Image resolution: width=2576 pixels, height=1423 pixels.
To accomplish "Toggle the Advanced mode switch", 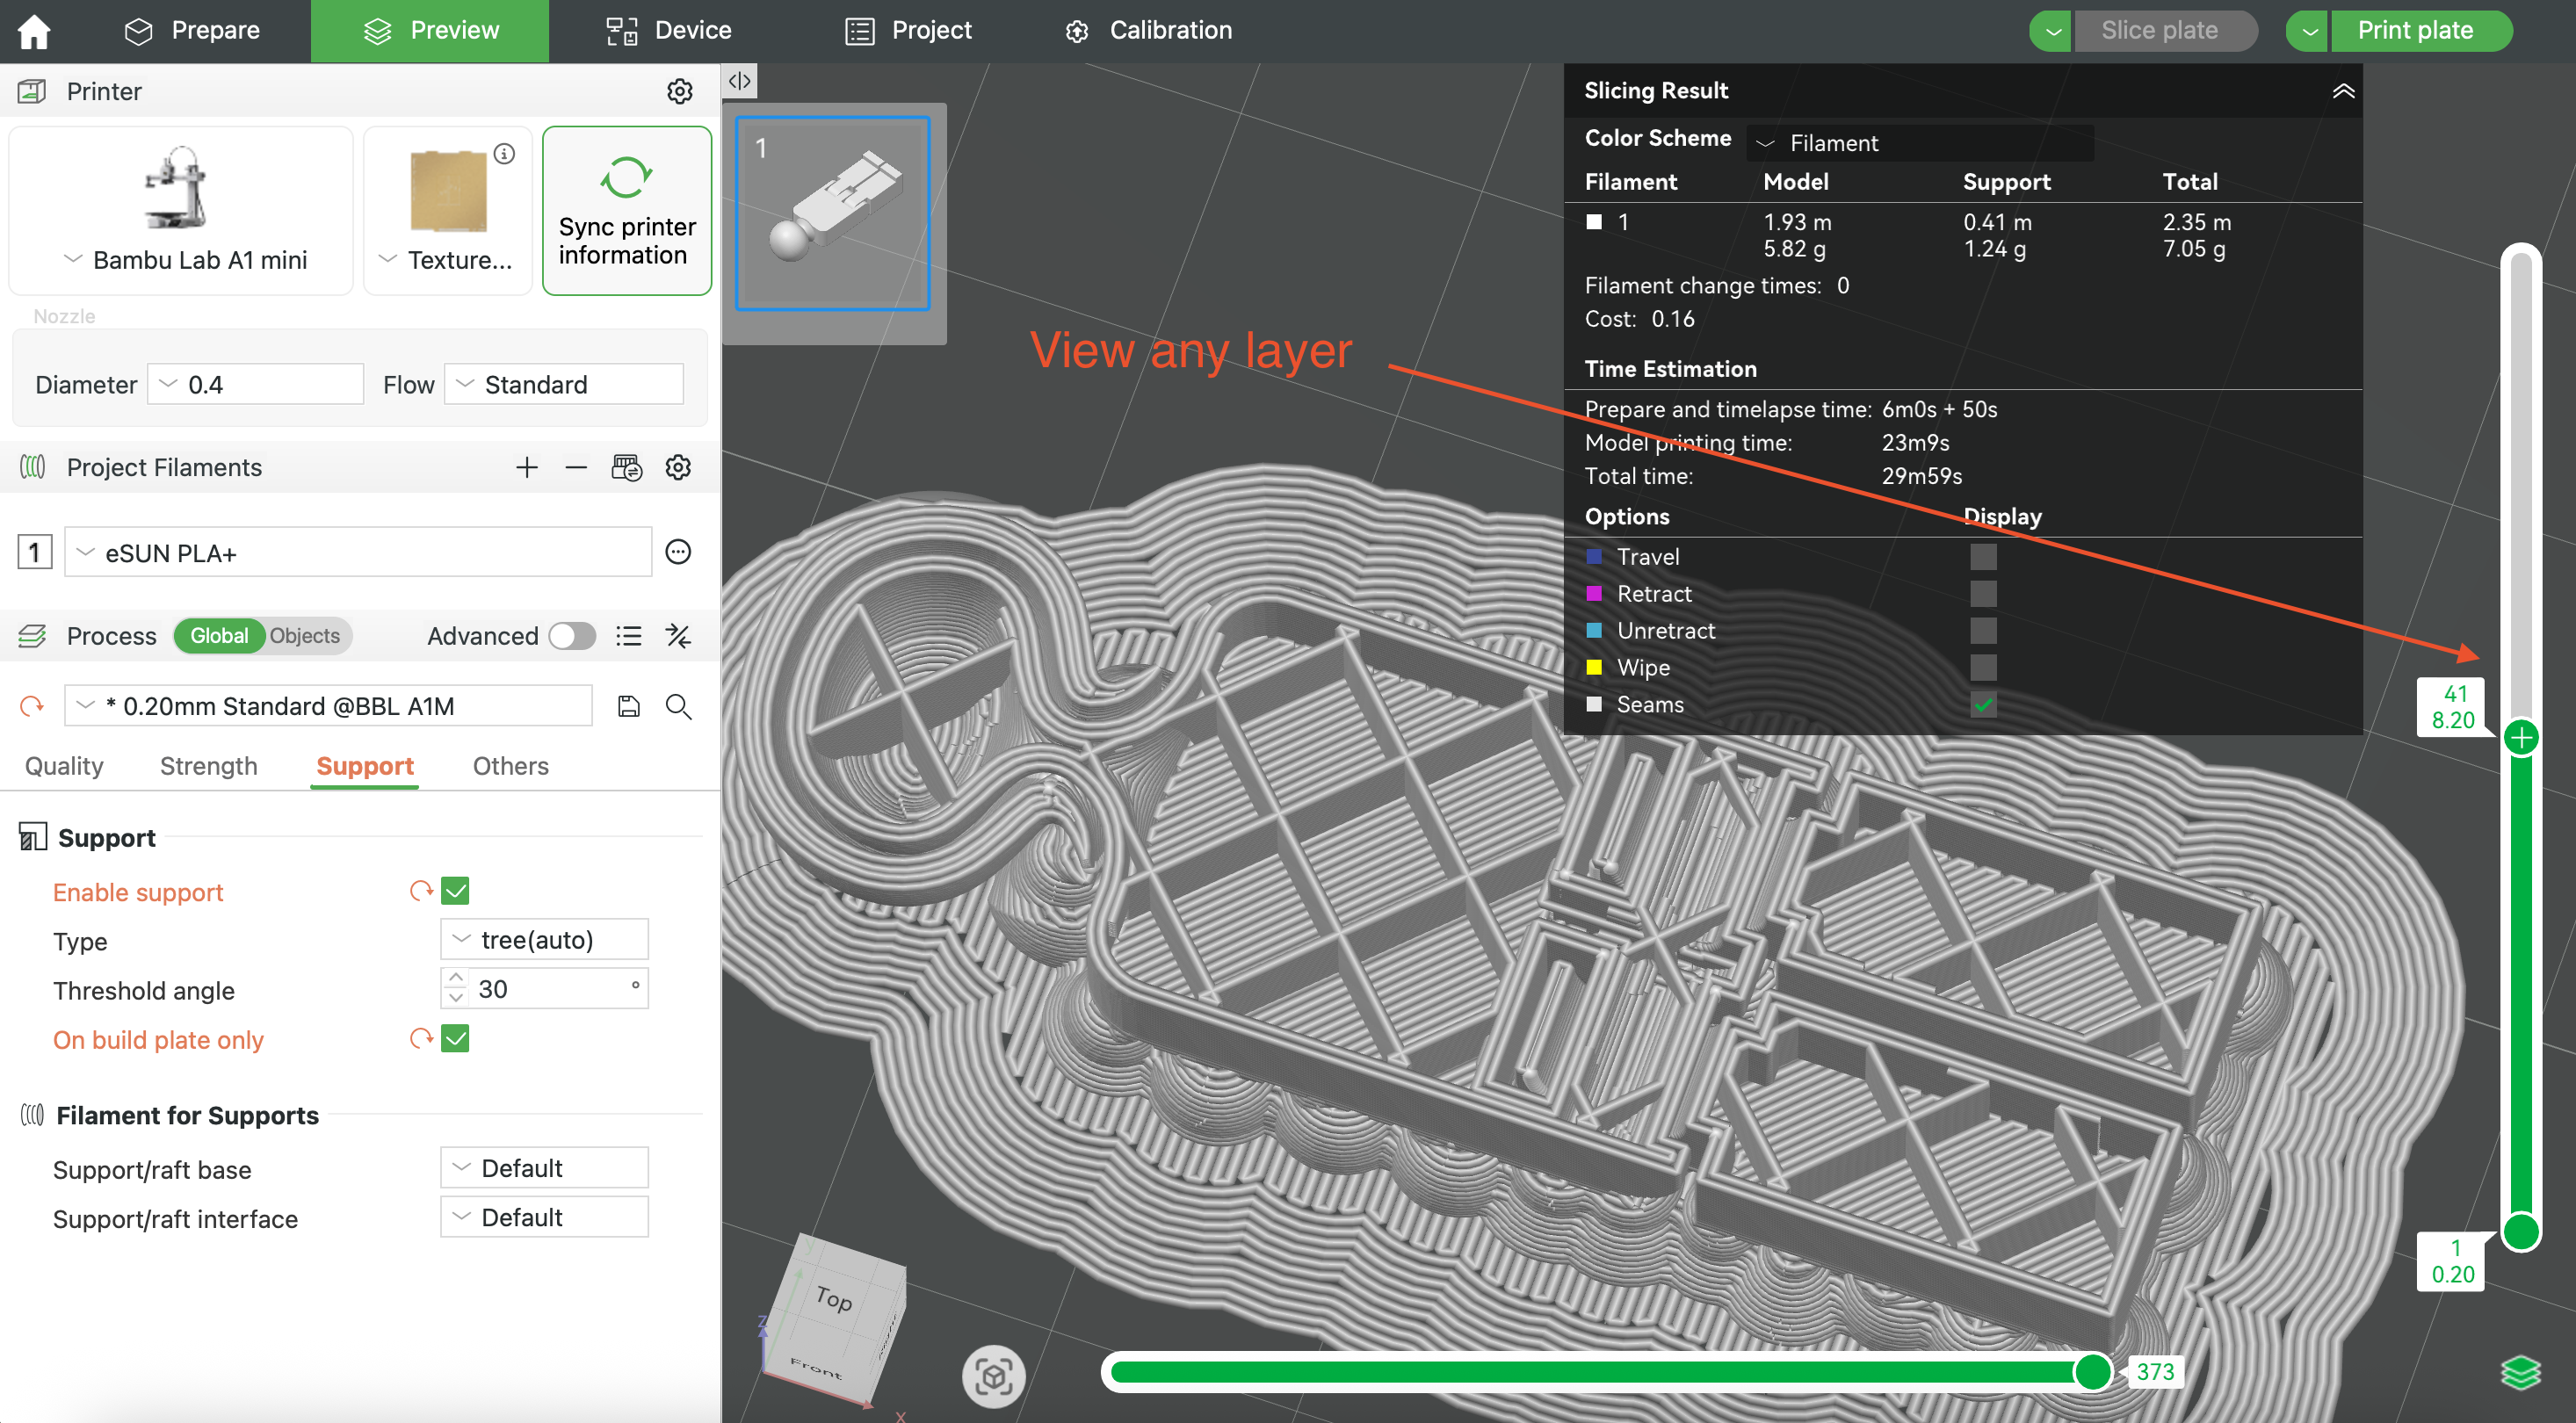I will point(572,636).
